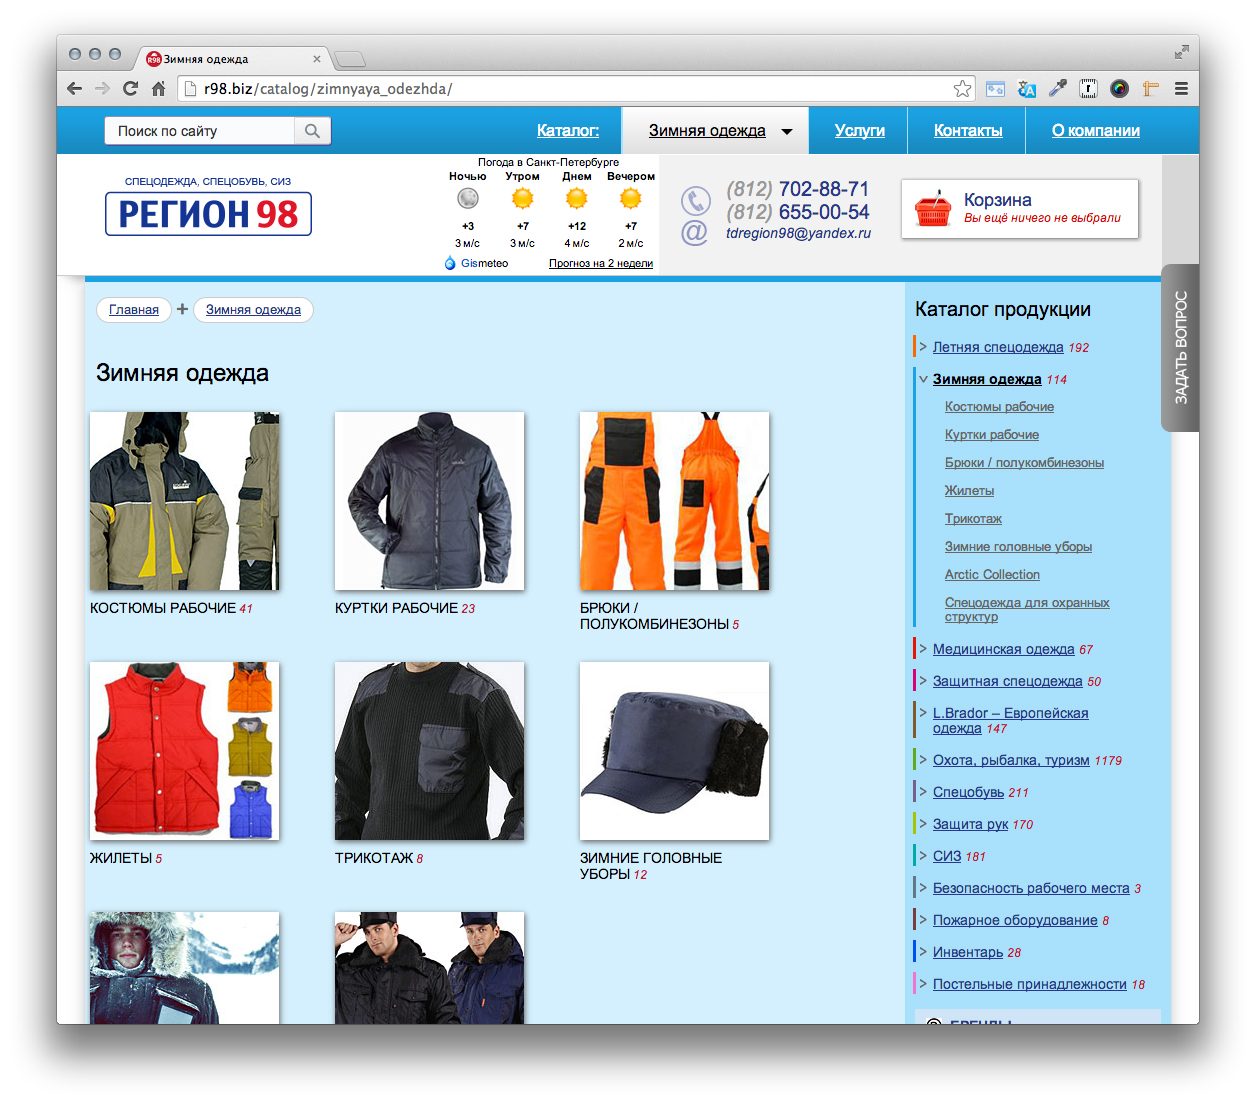1256x1103 pixels.
Task: Click the tdregion98@yandex.ru email address
Action: [x=798, y=233]
